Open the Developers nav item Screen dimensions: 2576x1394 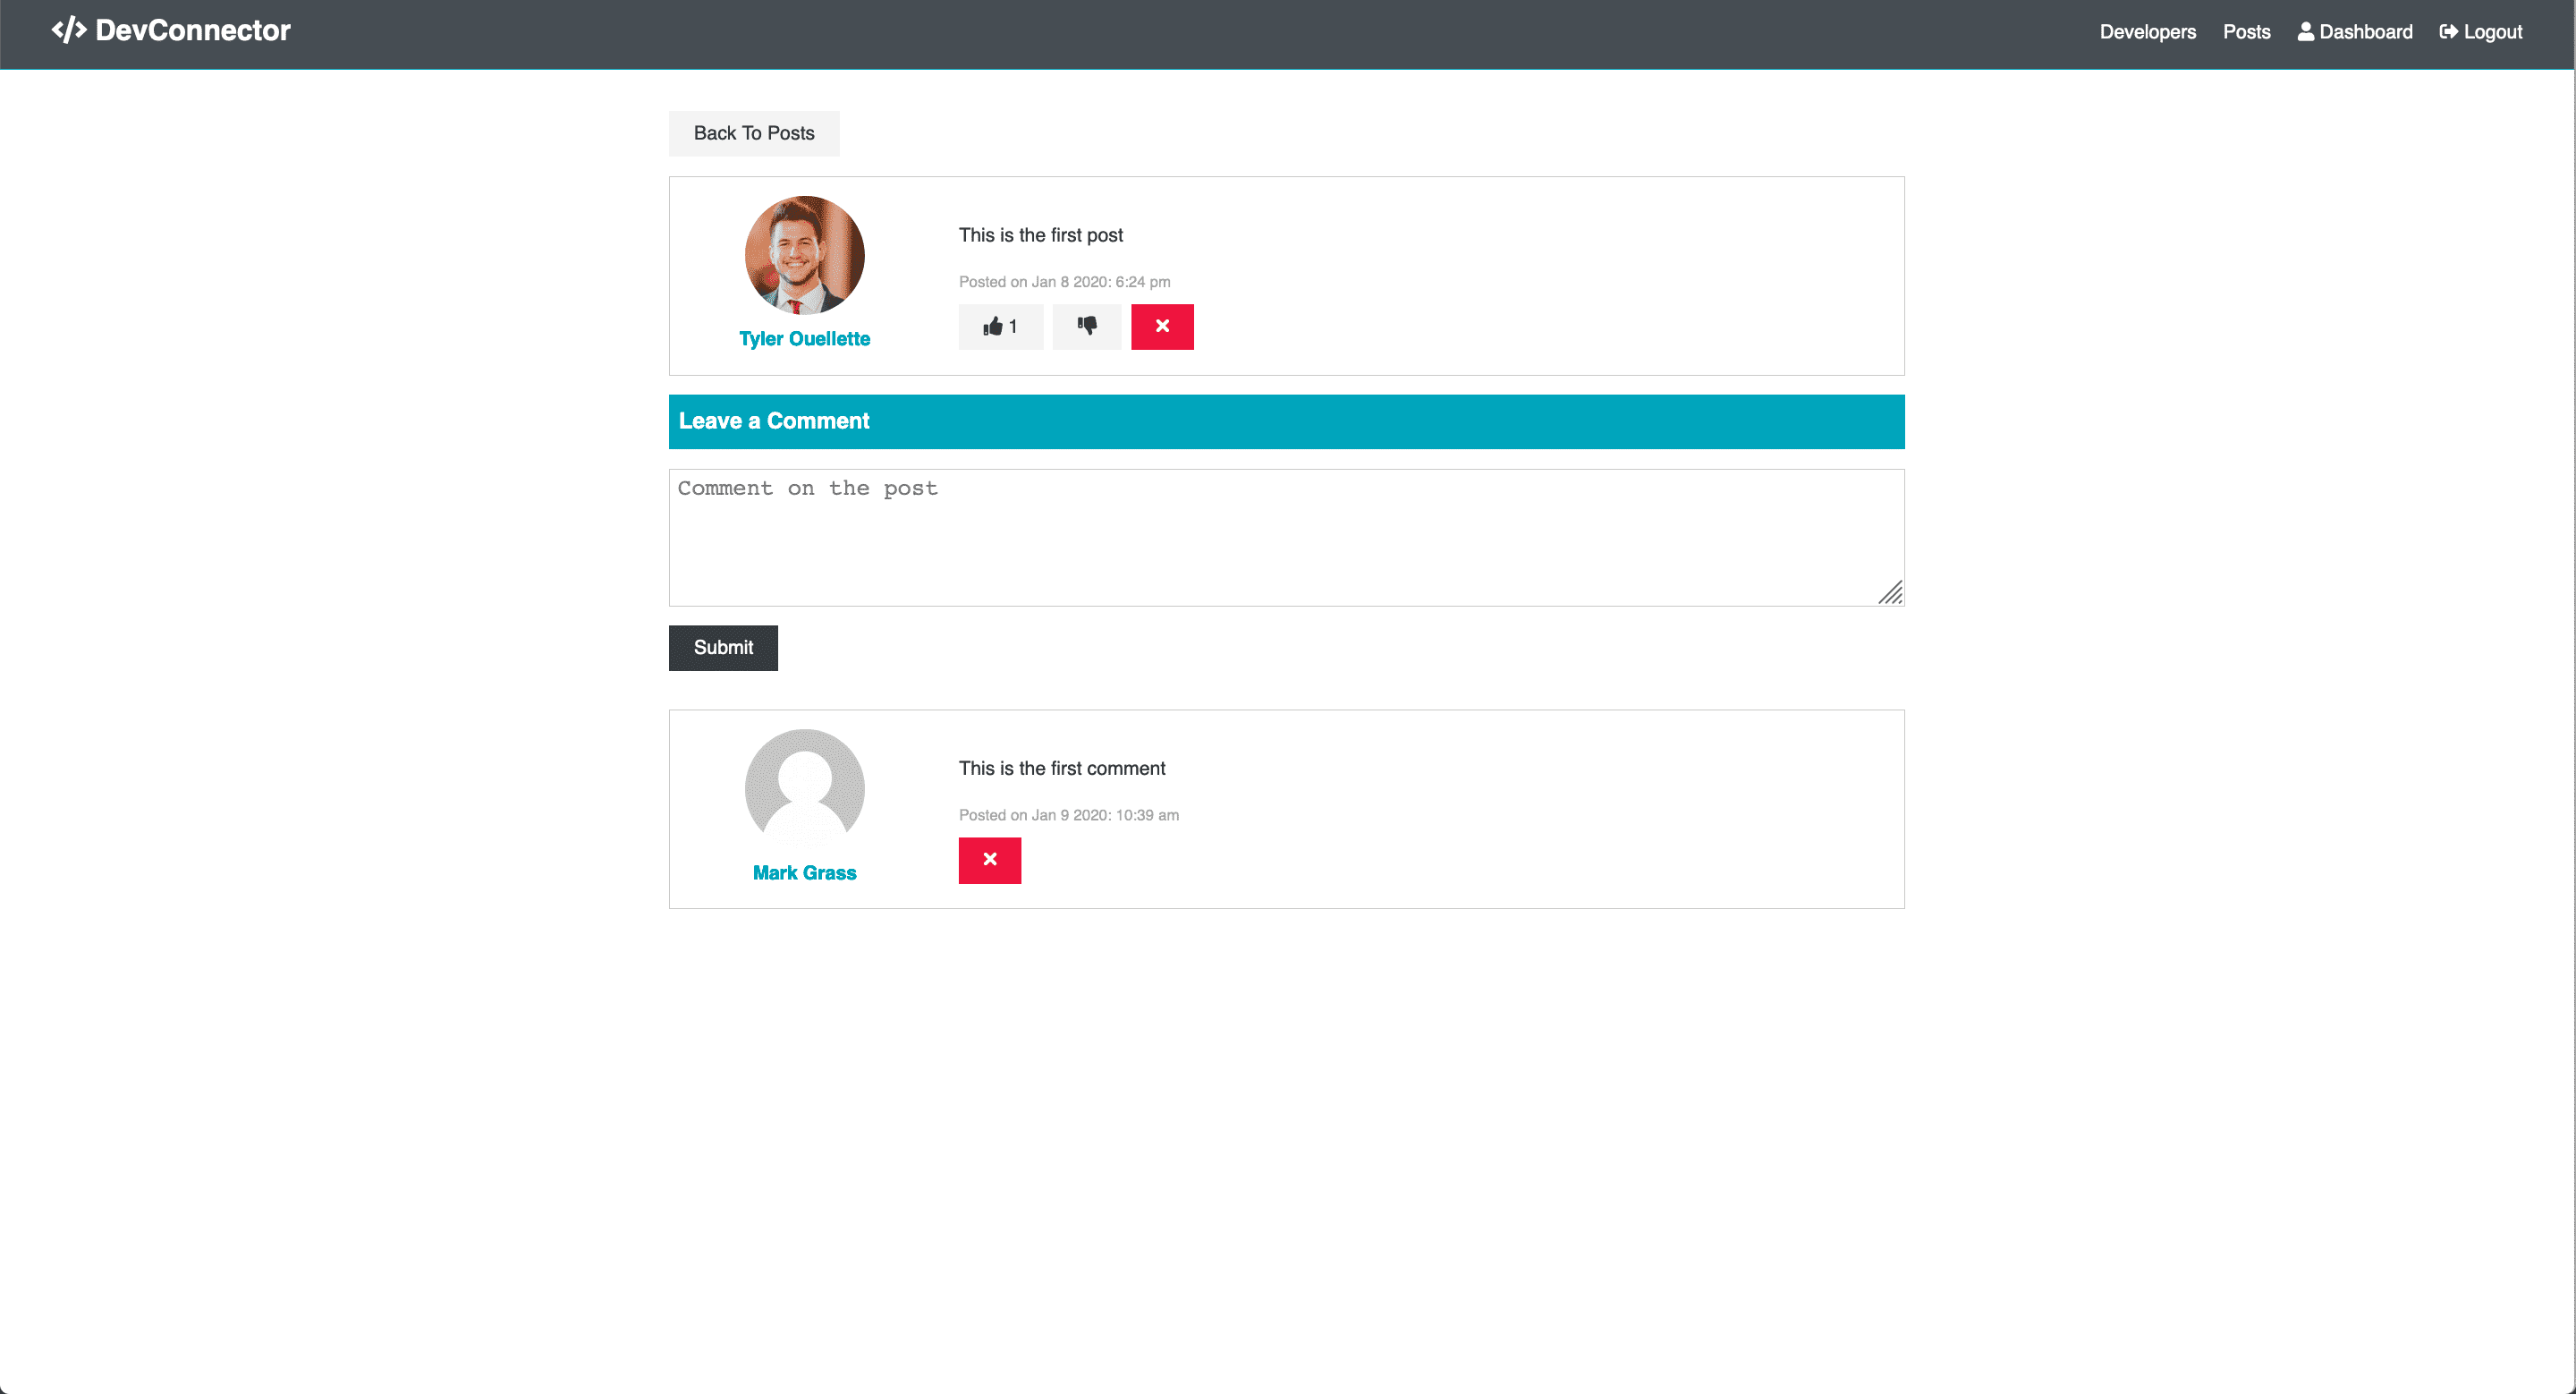pyautogui.click(x=2147, y=32)
